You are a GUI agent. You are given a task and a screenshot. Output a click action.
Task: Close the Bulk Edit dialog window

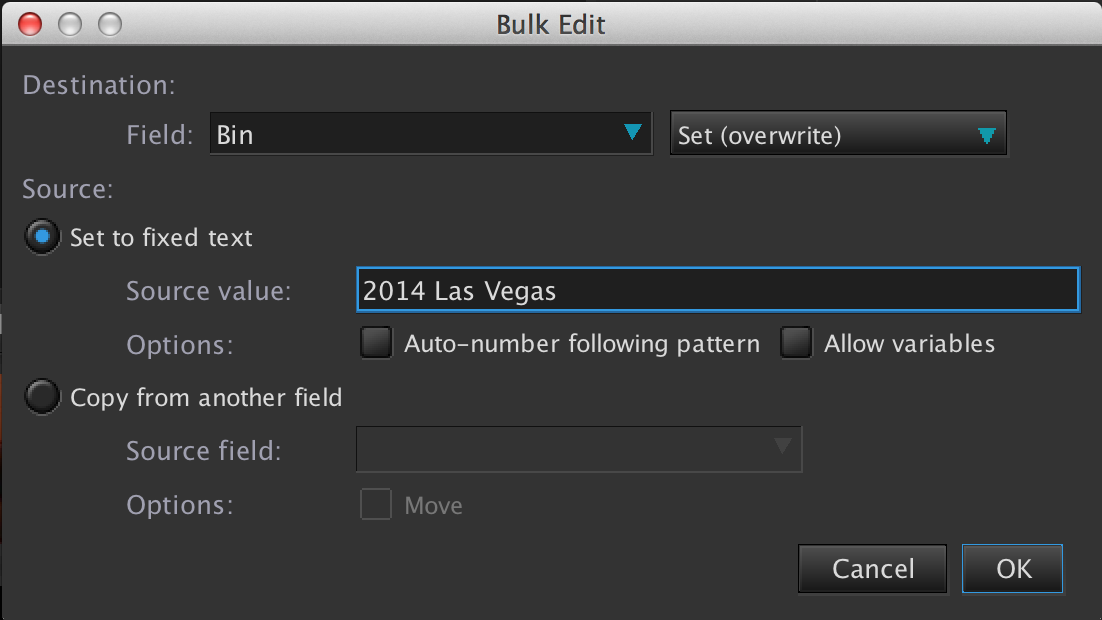tap(30, 23)
